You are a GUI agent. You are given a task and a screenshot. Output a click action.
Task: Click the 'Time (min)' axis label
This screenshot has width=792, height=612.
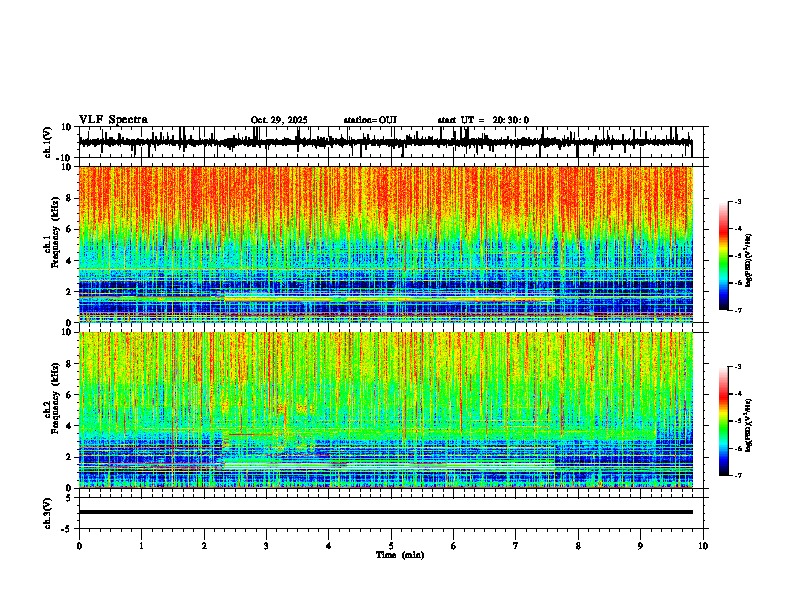400,555
